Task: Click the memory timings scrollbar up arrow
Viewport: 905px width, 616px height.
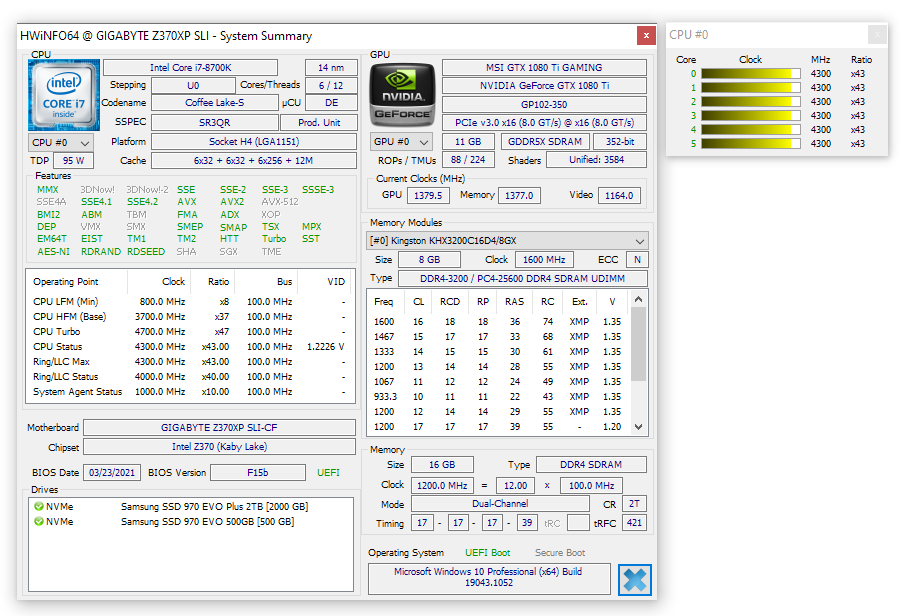Action: [x=638, y=299]
